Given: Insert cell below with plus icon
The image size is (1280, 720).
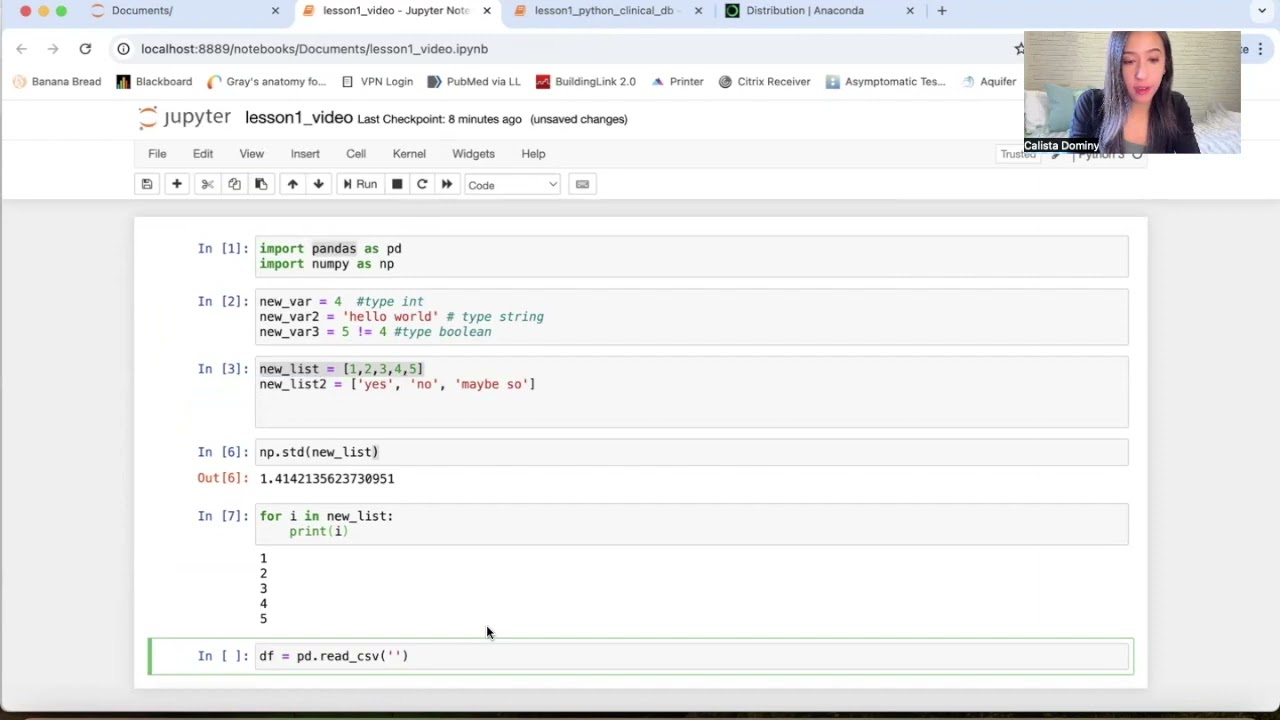Looking at the screenshot, I should (176, 184).
